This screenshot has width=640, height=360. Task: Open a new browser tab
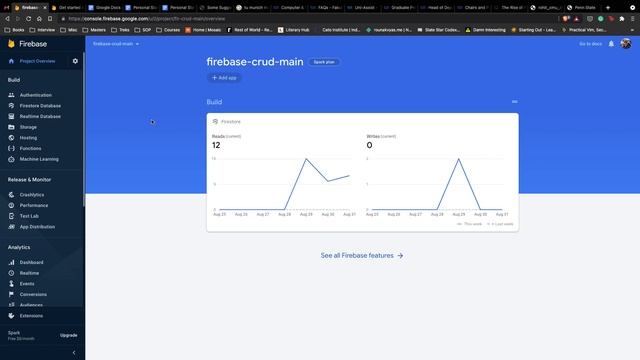608,7
